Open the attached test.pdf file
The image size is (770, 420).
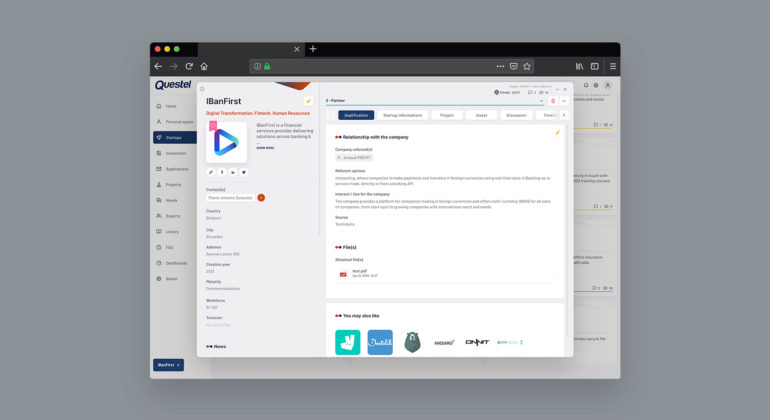[x=445, y=274]
